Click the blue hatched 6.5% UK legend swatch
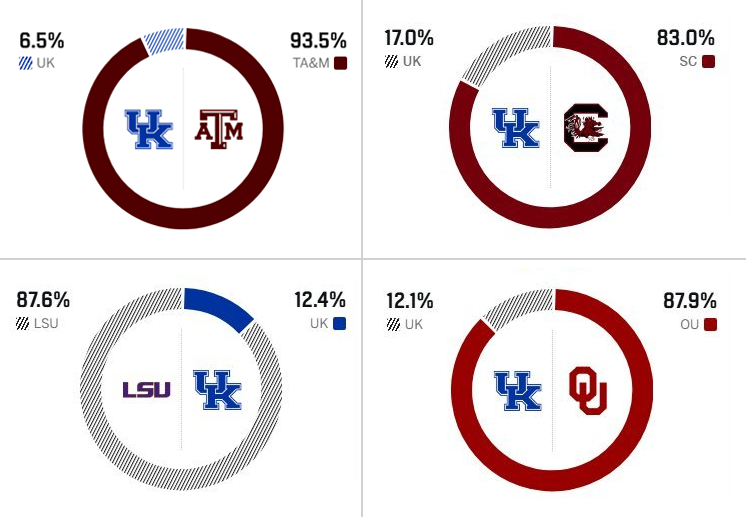This screenshot has height=517, width=746. pyautogui.click(x=26, y=63)
